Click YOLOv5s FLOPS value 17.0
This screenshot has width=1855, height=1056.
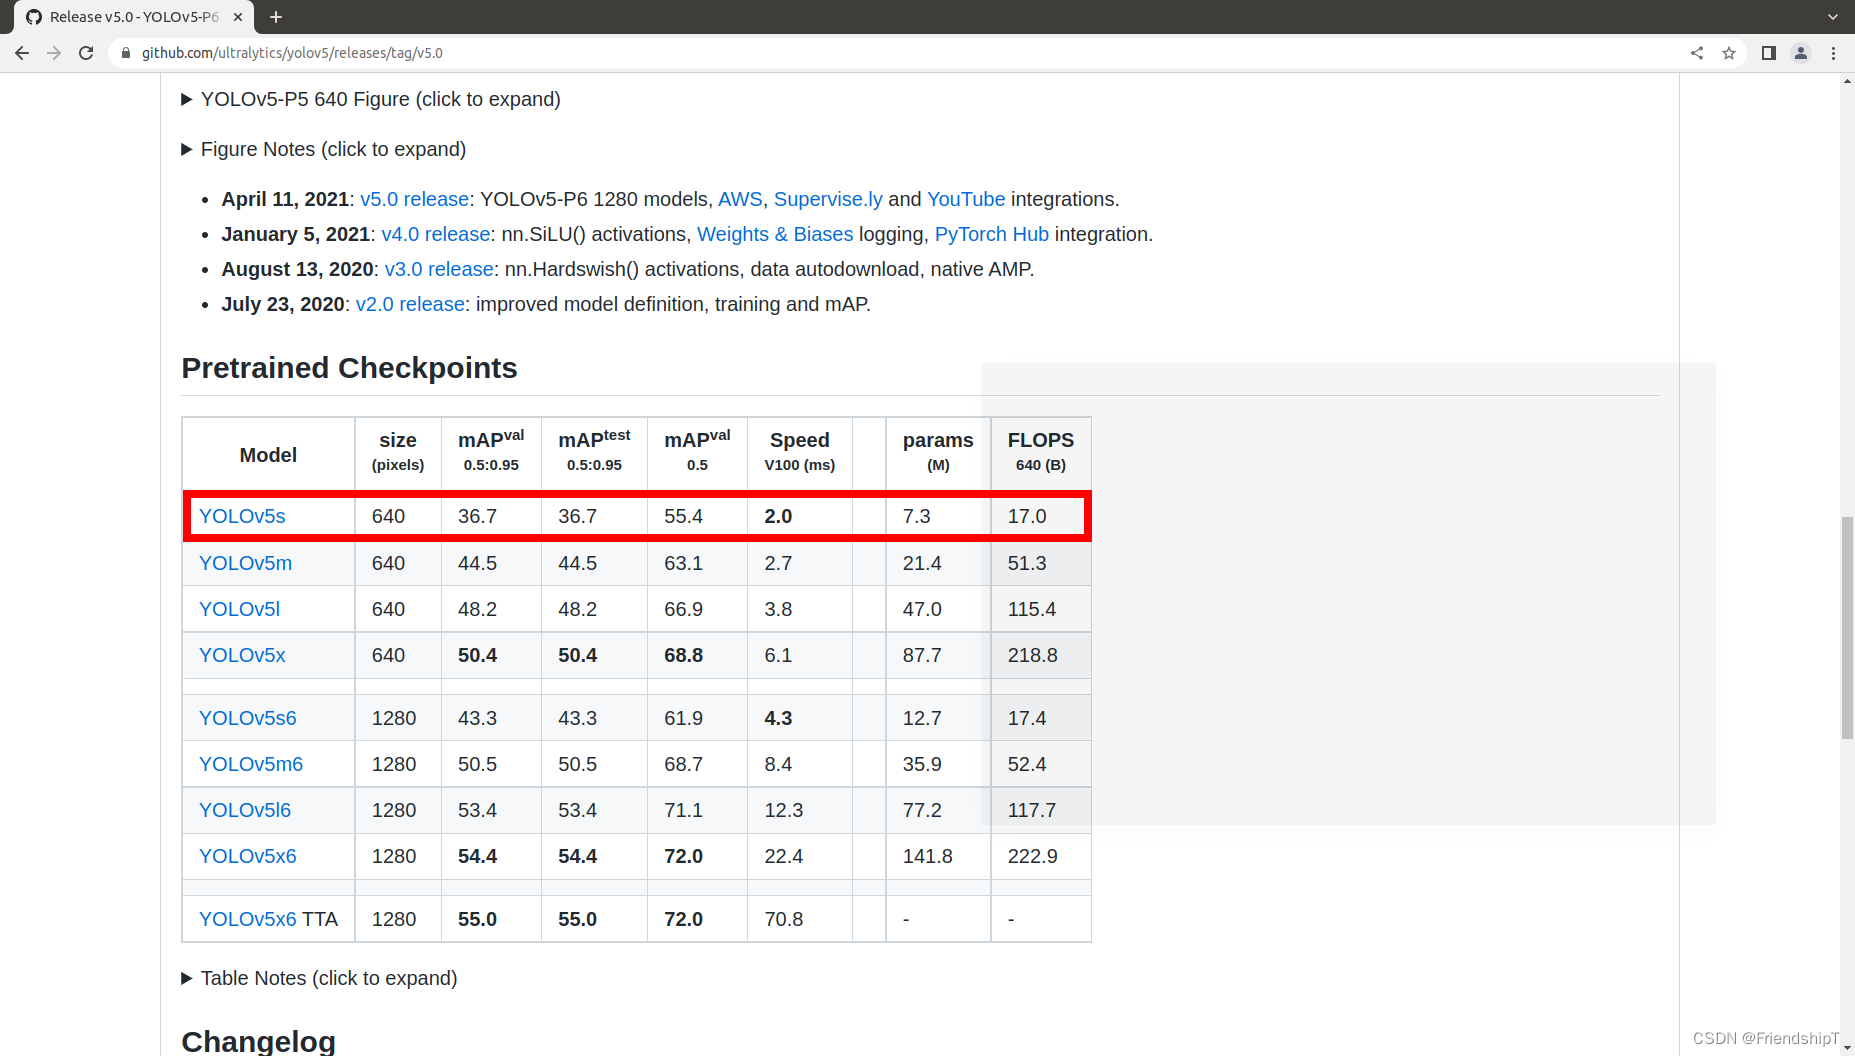[1027, 516]
